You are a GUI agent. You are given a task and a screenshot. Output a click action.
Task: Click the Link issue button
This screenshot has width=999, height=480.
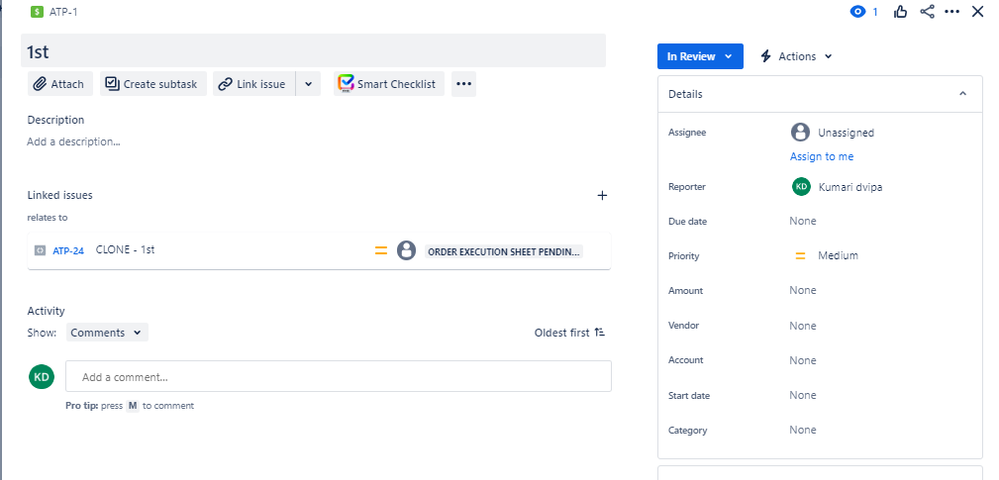pyautogui.click(x=254, y=84)
